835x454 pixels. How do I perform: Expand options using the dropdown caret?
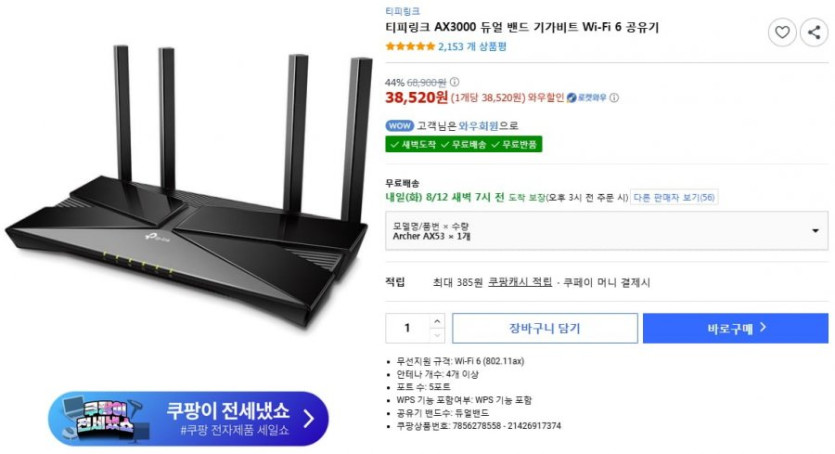815,231
